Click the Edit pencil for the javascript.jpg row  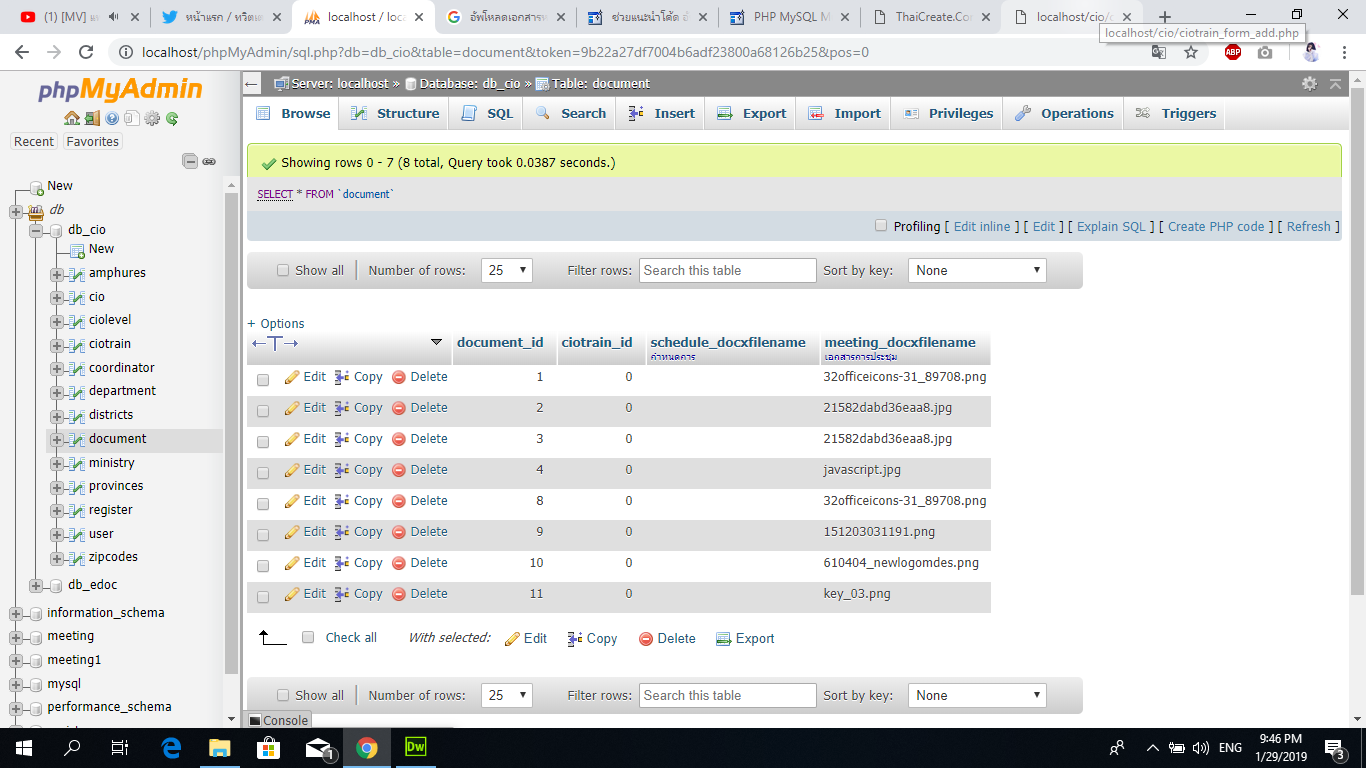coord(292,470)
